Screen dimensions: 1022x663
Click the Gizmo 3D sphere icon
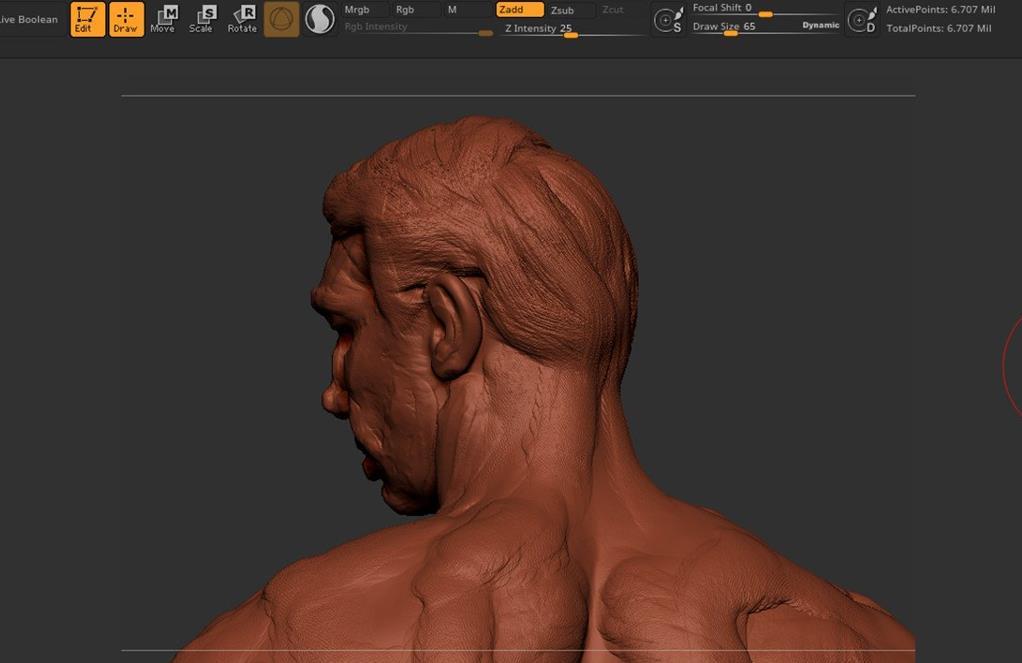pyautogui.click(x=281, y=19)
